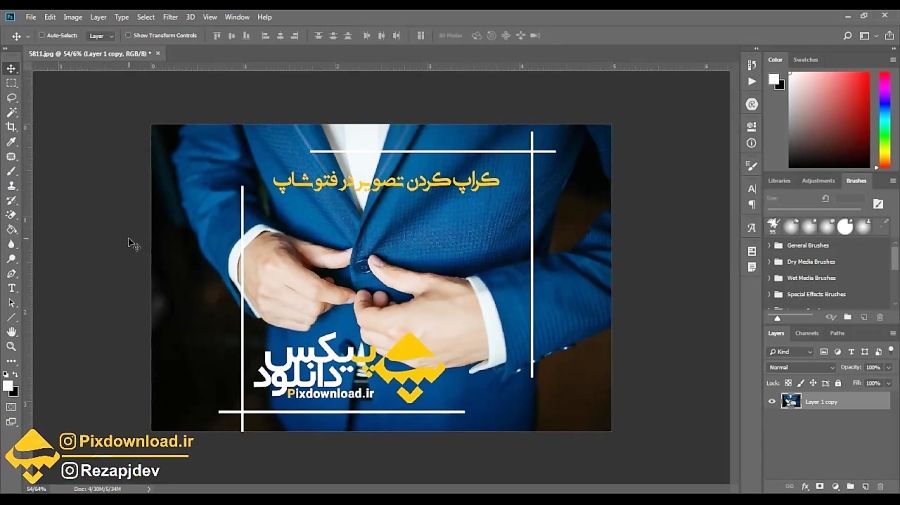
Task: Click the share icon at top right
Action: pos(889,36)
